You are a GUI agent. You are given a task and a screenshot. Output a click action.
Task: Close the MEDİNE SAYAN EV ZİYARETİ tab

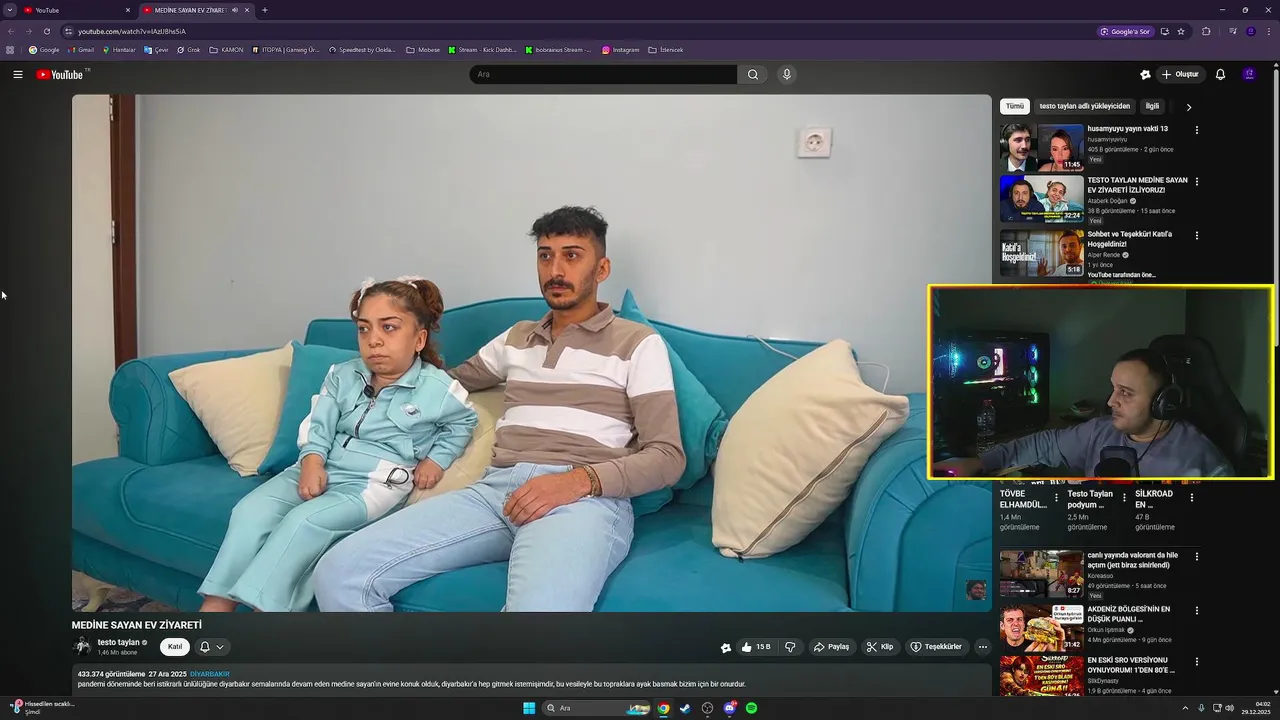[x=247, y=10]
